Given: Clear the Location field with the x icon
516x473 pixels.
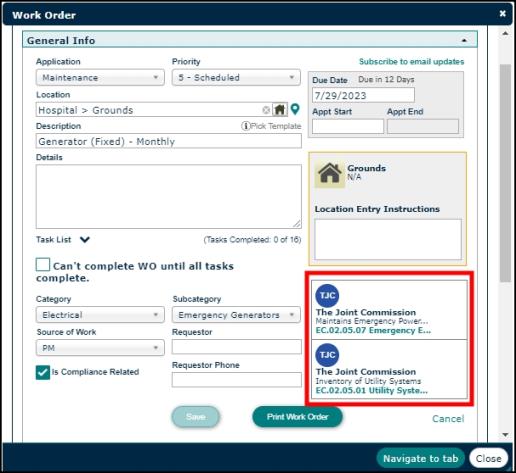Looking at the screenshot, I should [x=266, y=110].
